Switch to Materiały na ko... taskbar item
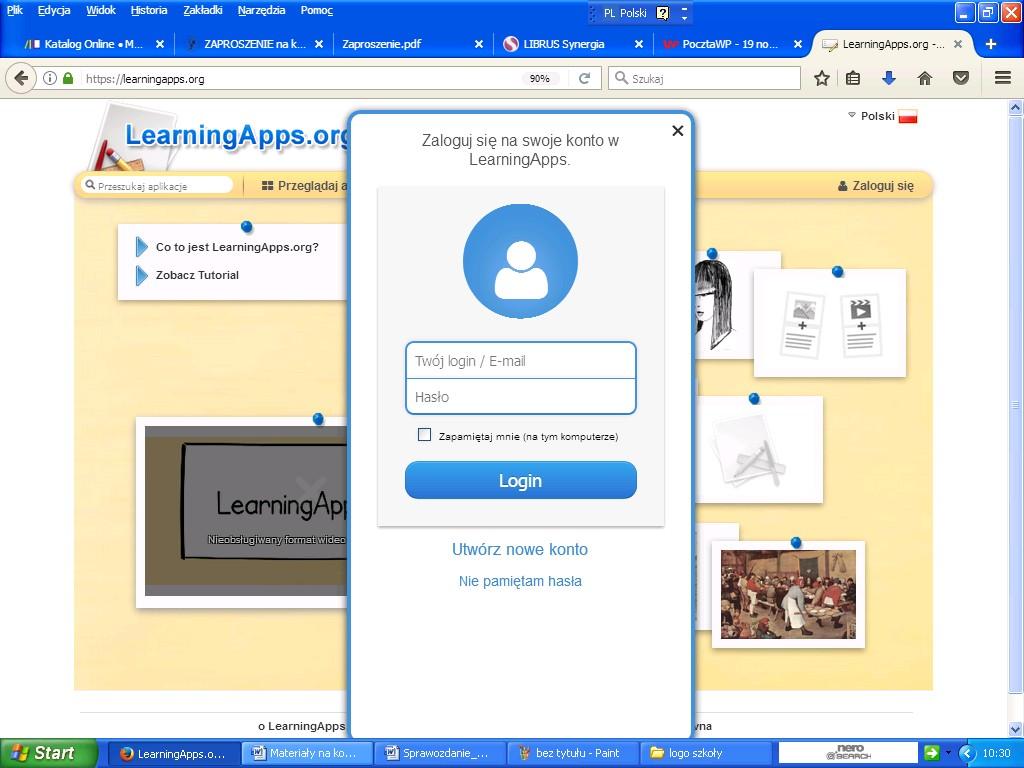Viewport: 1024px width, 768px height. pyautogui.click(x=307, y=753)
